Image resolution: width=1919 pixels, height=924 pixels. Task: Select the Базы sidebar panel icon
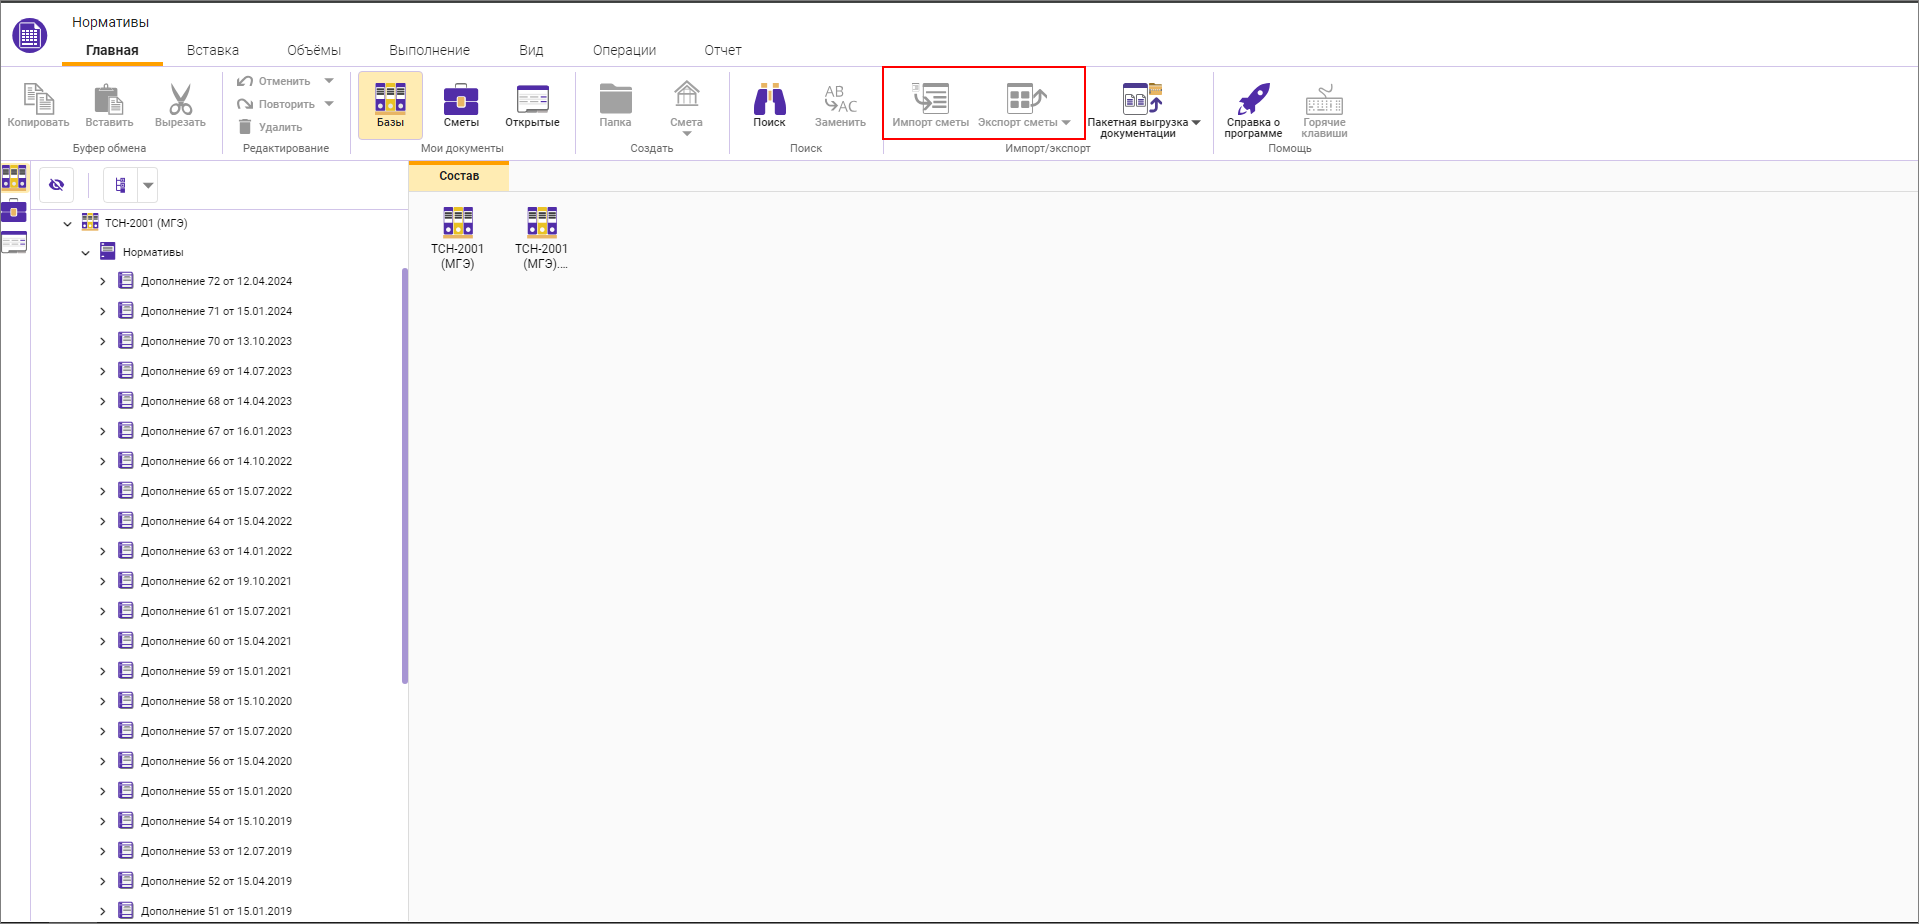(x=14, y=177)
